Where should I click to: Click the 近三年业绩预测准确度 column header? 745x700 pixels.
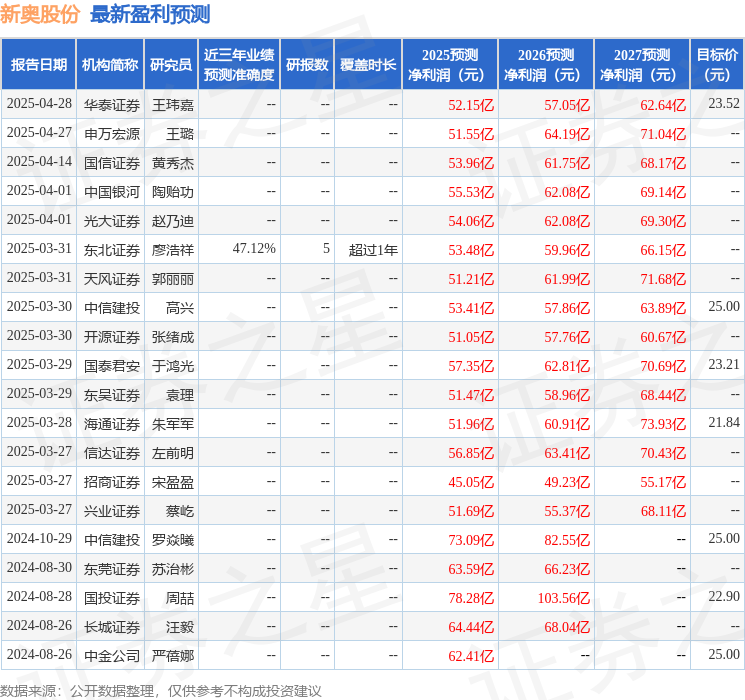(239, 65)
